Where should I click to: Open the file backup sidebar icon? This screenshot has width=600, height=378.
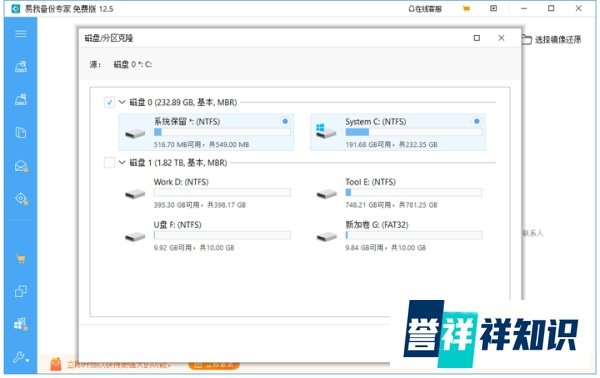click(21, 132)
